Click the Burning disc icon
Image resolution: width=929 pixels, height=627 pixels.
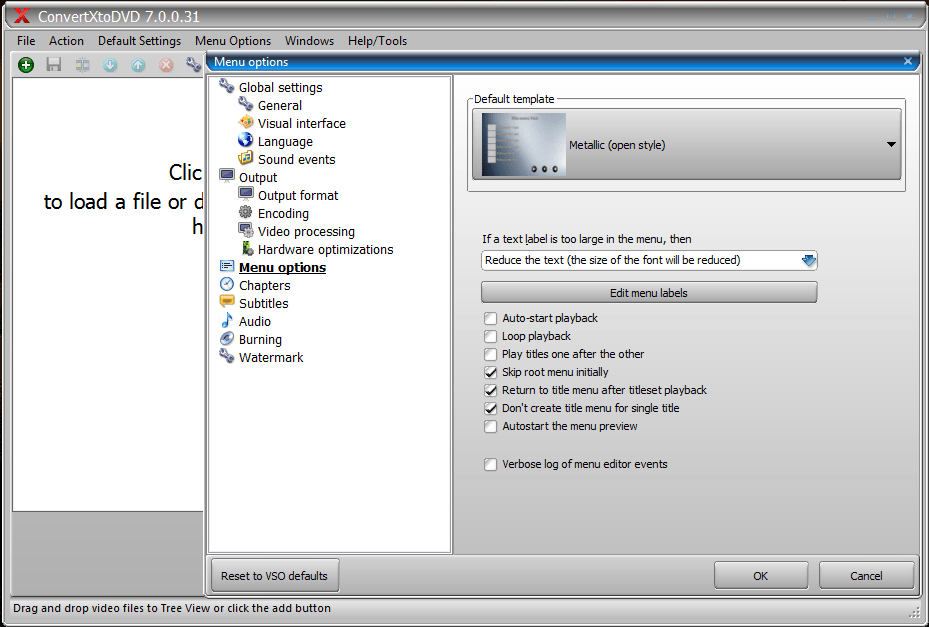tap(227, 338)
